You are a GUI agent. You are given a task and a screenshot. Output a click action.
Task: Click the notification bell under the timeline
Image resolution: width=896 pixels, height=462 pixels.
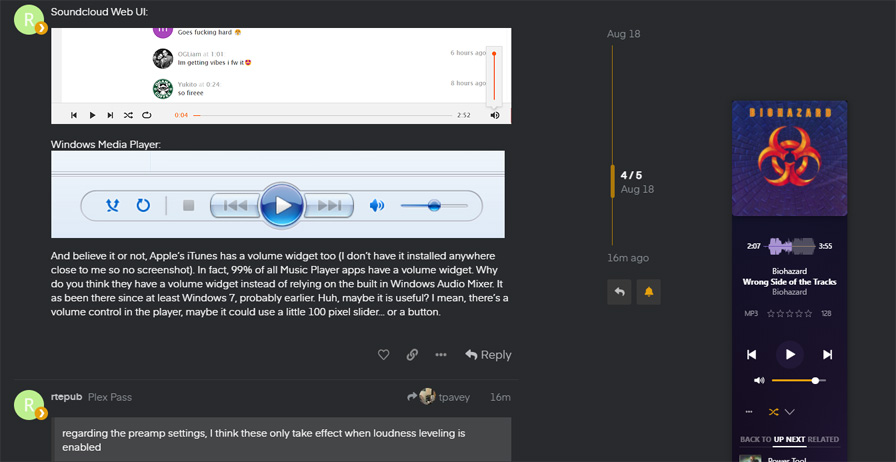[649, 292]
